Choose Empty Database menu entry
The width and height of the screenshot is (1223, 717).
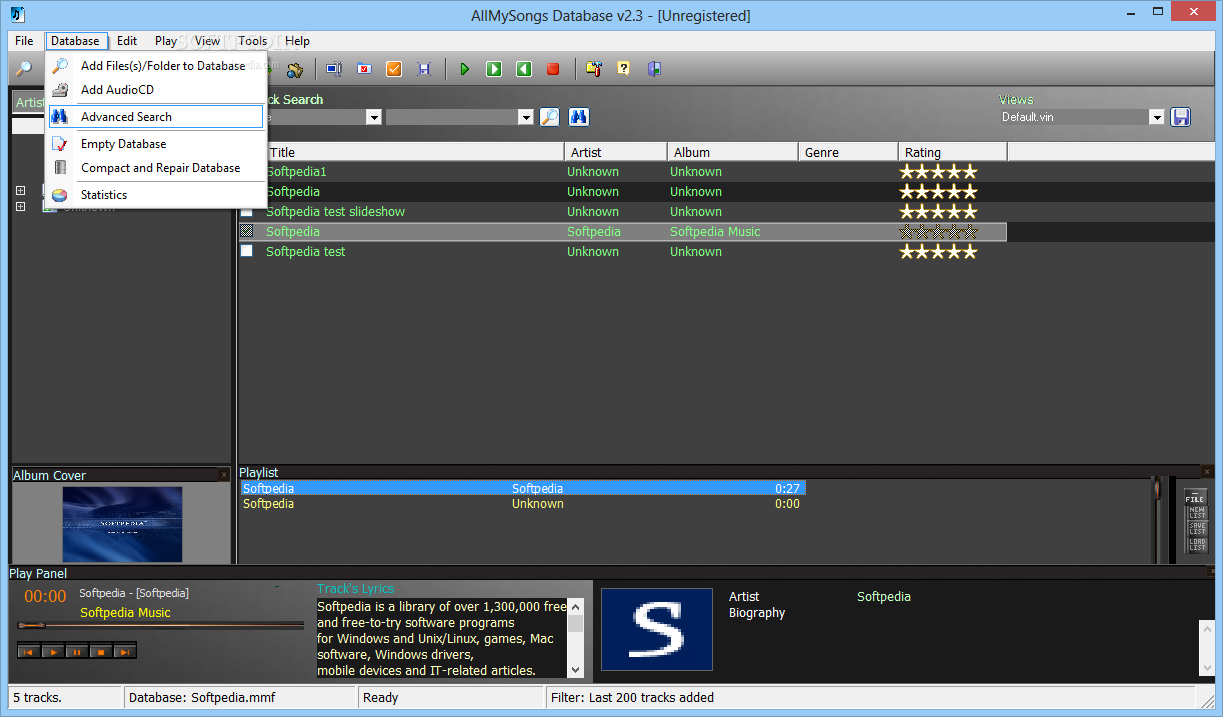pyautogui.click(x=156, y=144)
